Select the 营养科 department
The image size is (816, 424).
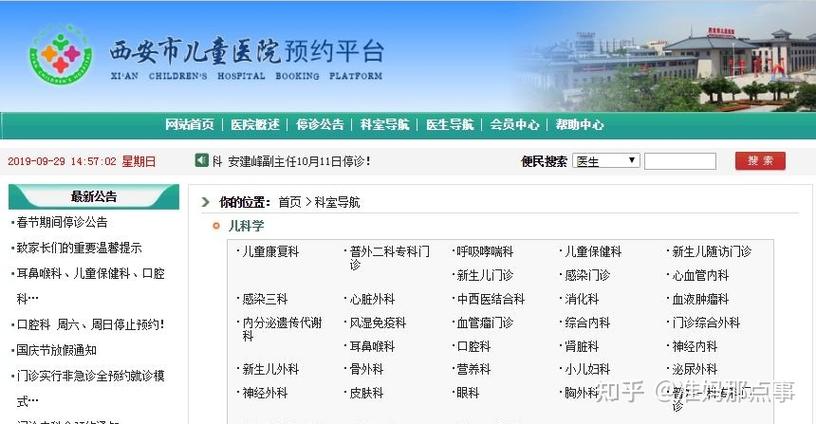pyautogui.click(x=474, y=369)
